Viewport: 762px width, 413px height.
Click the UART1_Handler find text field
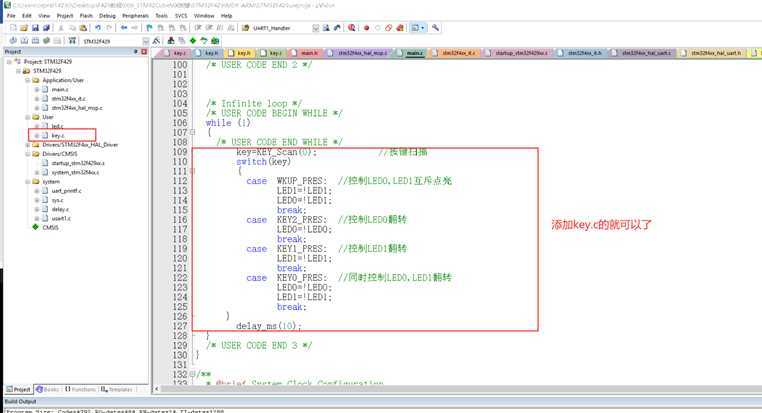280,28
